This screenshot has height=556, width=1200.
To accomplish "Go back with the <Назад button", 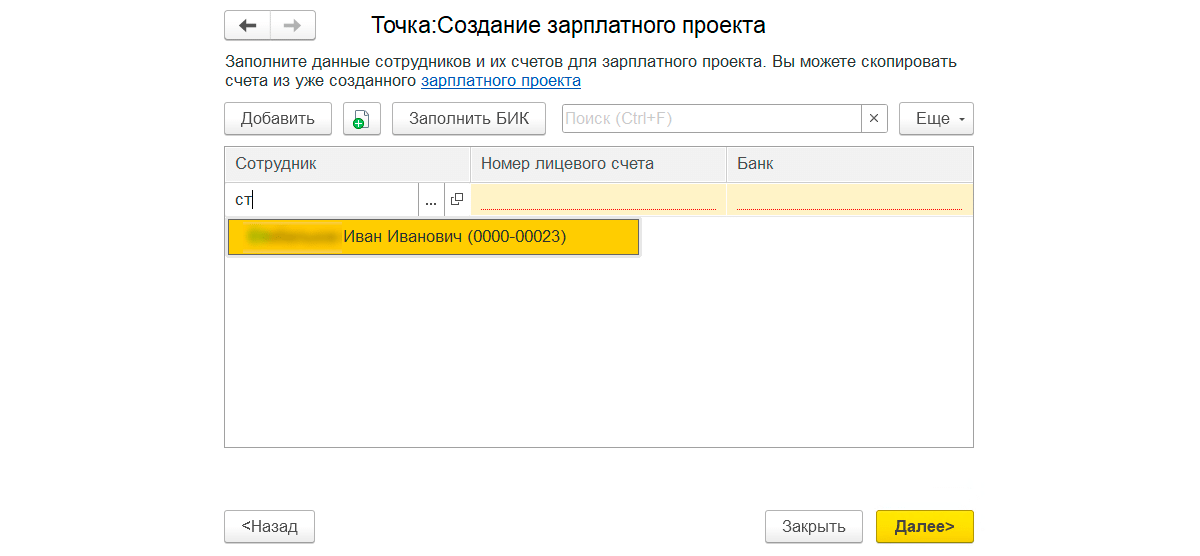I will coord(269,526).
